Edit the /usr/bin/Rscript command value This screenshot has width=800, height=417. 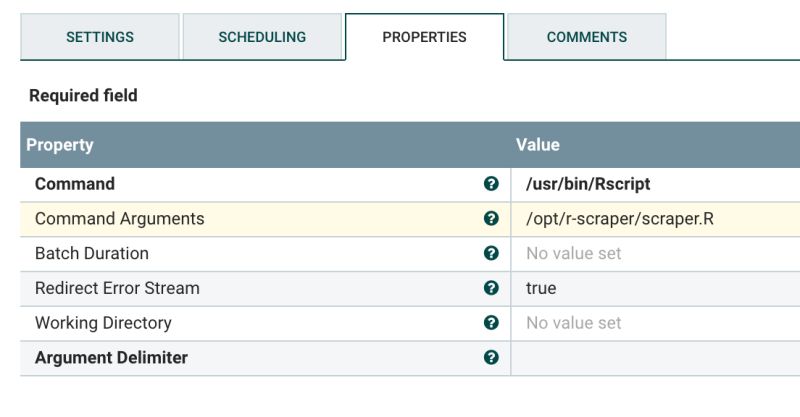pyautogui.click(x=588, y=184)
